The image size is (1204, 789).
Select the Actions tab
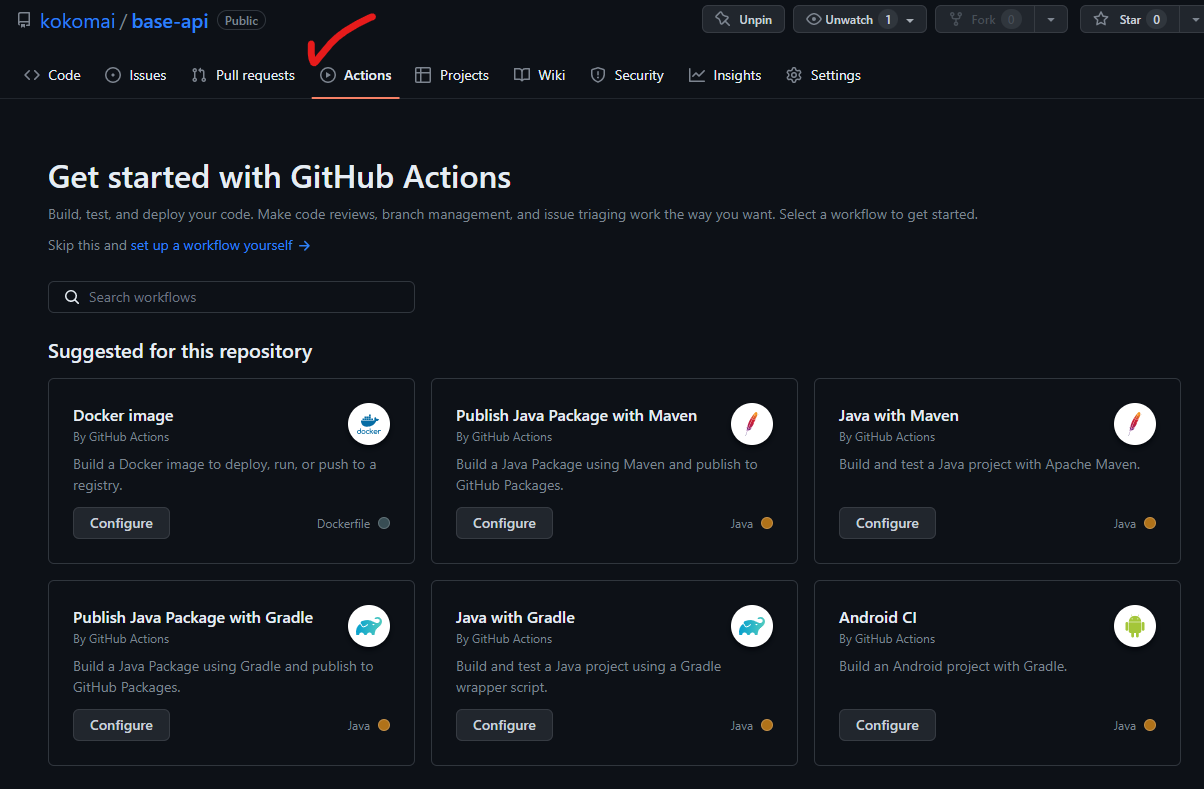(356, 75)
